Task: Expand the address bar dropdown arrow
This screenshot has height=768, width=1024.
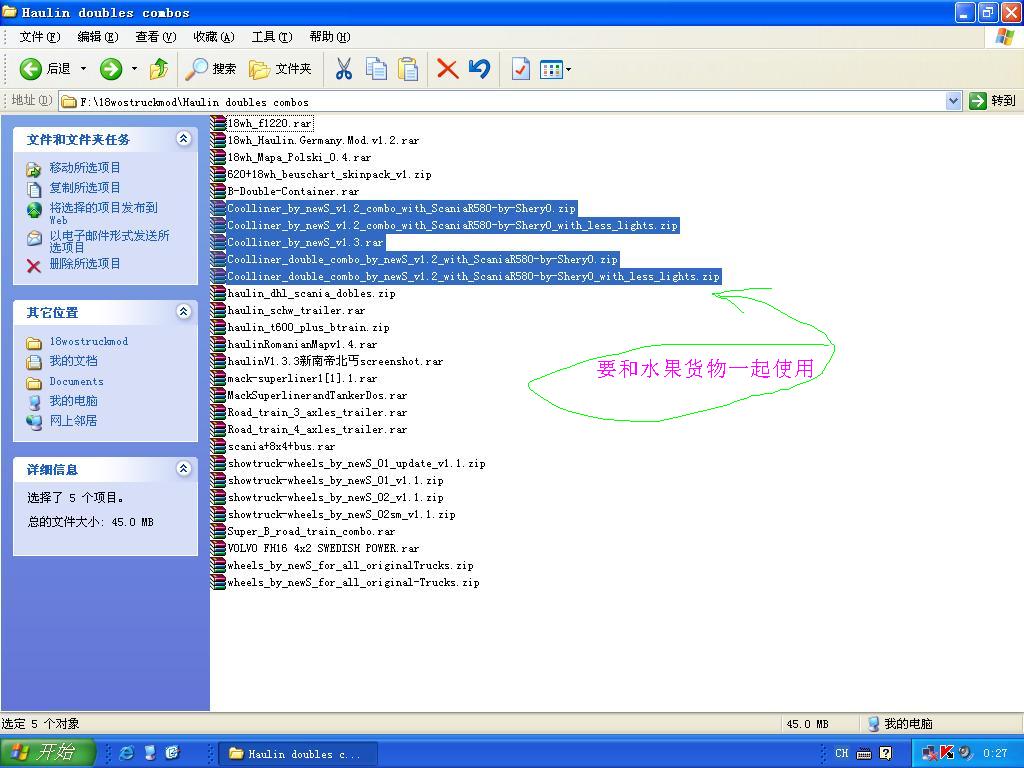Action: pos(953,101)
